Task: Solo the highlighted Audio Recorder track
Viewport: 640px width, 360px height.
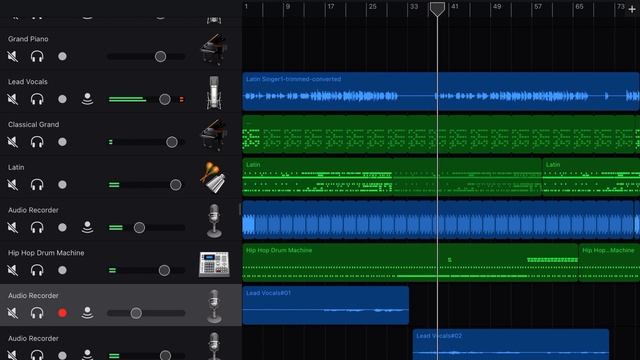Action: tap(37, 313)
